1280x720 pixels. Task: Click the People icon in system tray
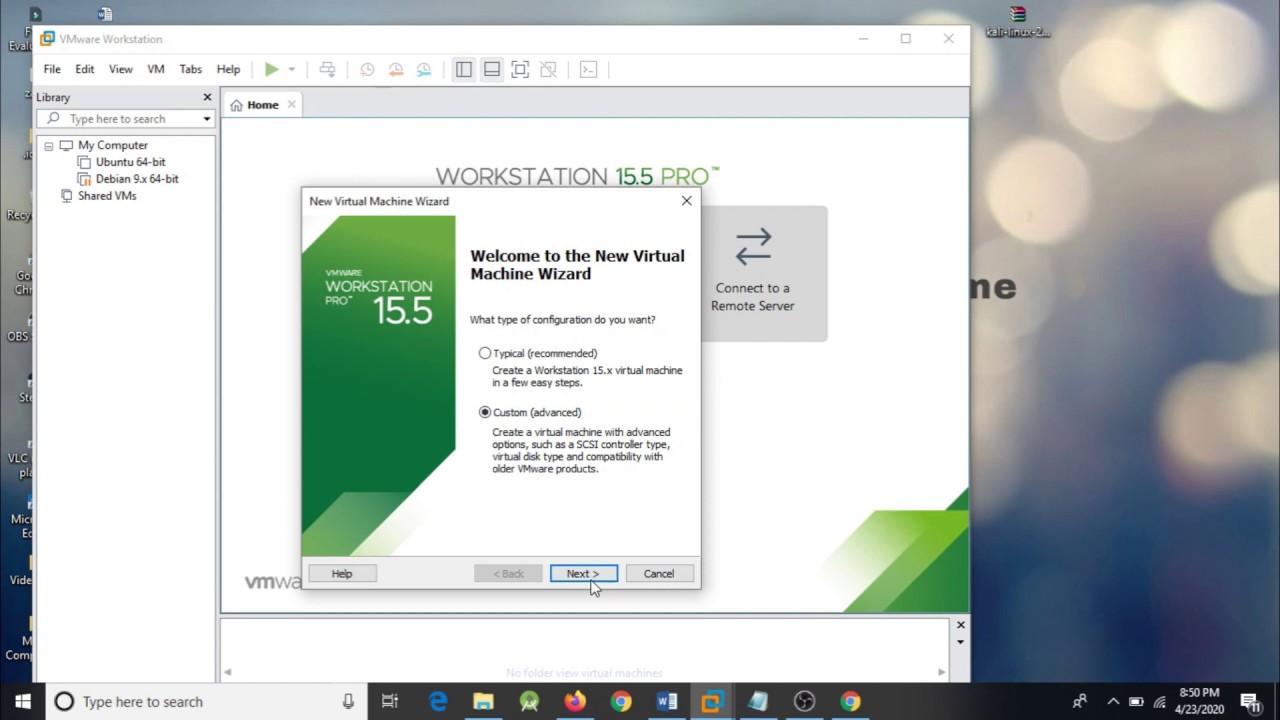1080,701
